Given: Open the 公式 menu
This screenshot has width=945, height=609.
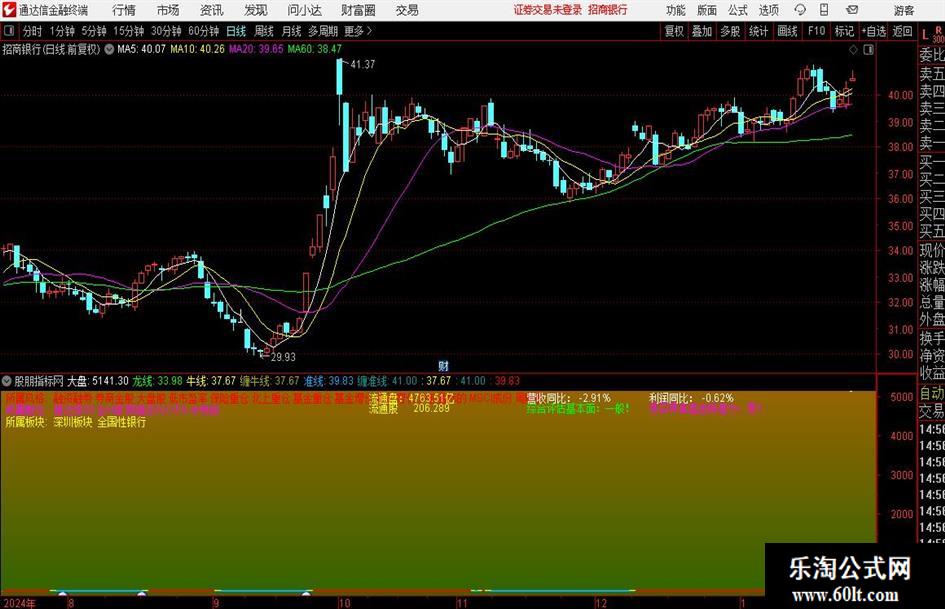Looking at the screenshot, I should [738, 10].
